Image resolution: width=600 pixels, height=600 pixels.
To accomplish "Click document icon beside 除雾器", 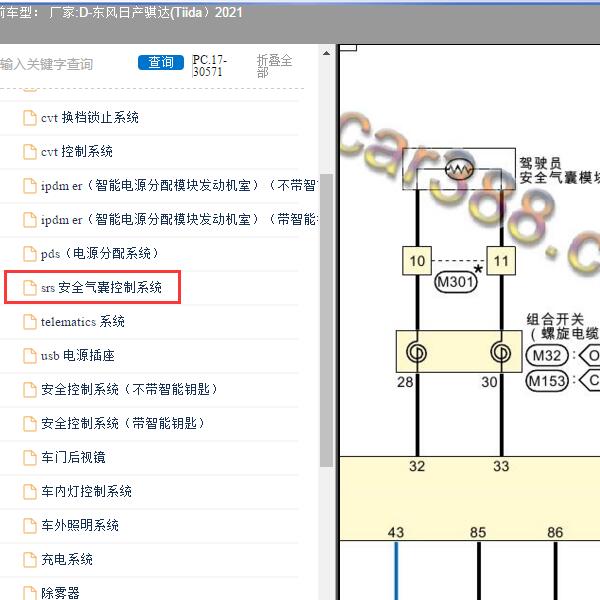I will click(30, 593).
